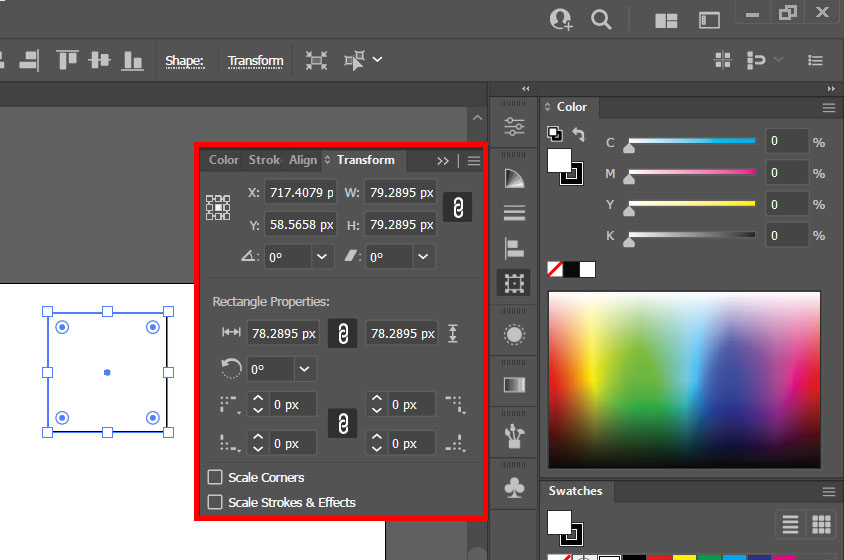Screen dimensions: 844x560
Task: Toggle constrain width and height proportions link
Action: click(458, 207)
